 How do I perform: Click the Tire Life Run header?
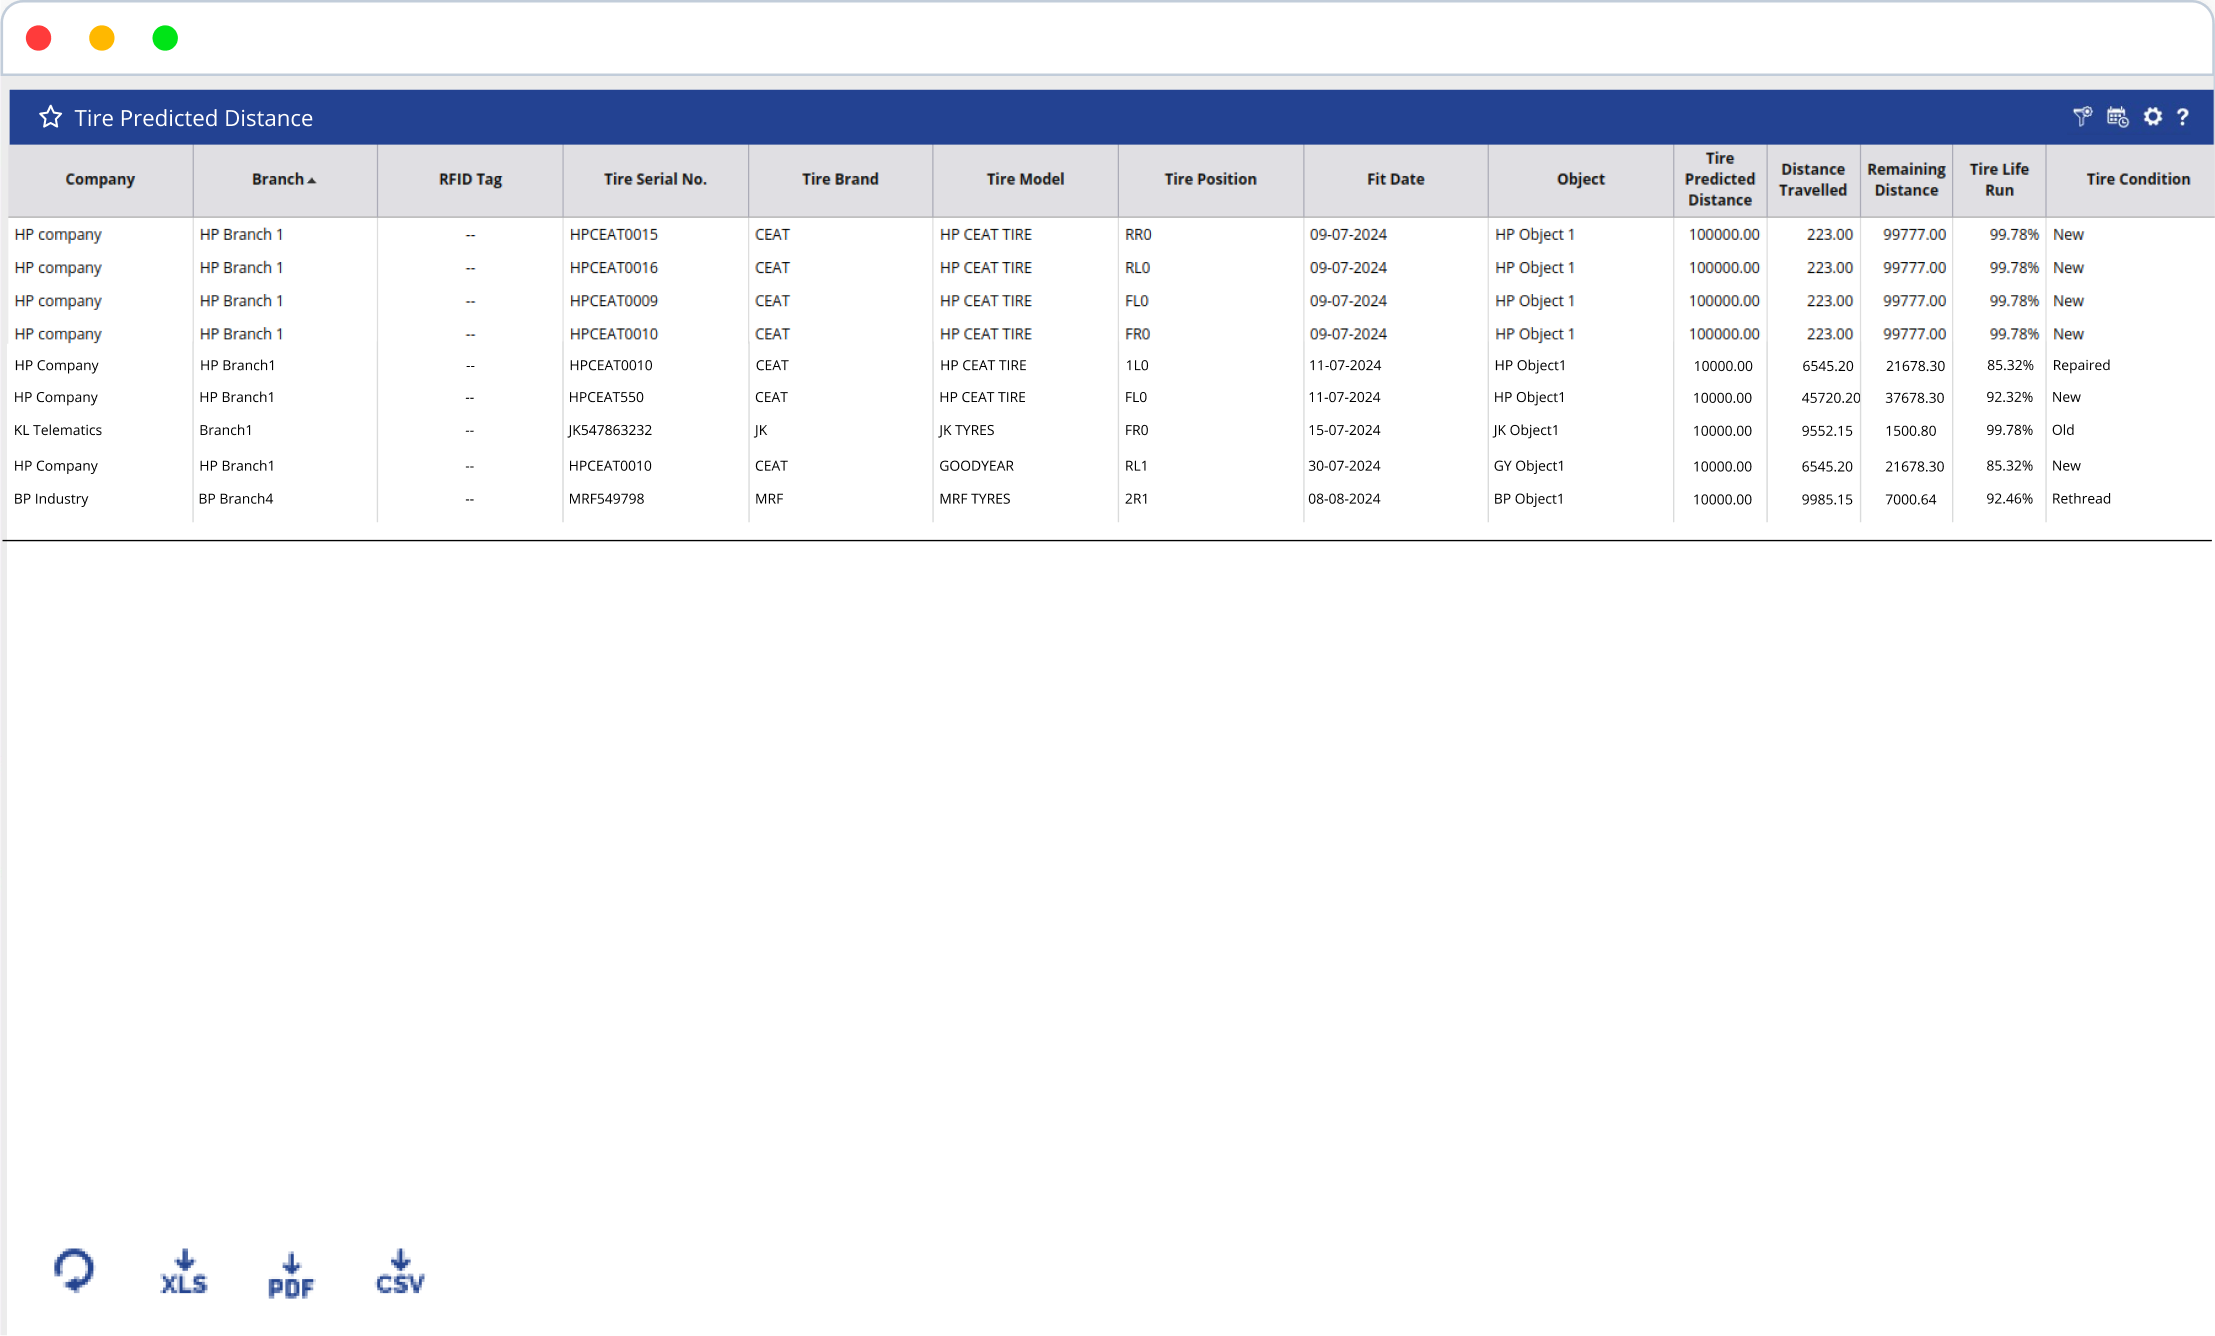(1998, 179)
